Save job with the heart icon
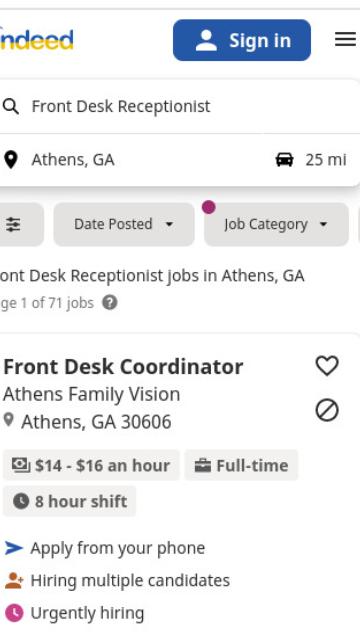Screen dimensions: 360x640 pyautogui.click(x=327, y=366)
